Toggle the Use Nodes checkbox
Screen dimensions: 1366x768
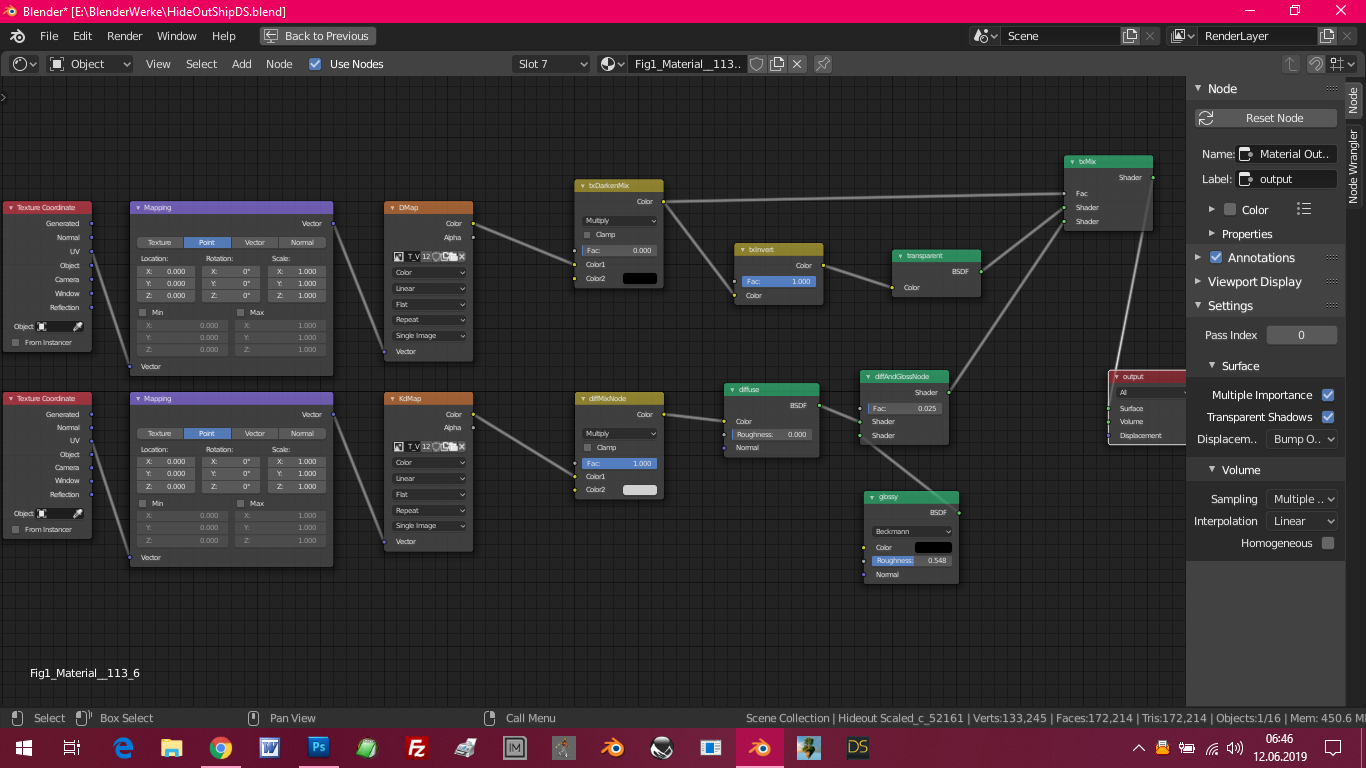point(316,64)
